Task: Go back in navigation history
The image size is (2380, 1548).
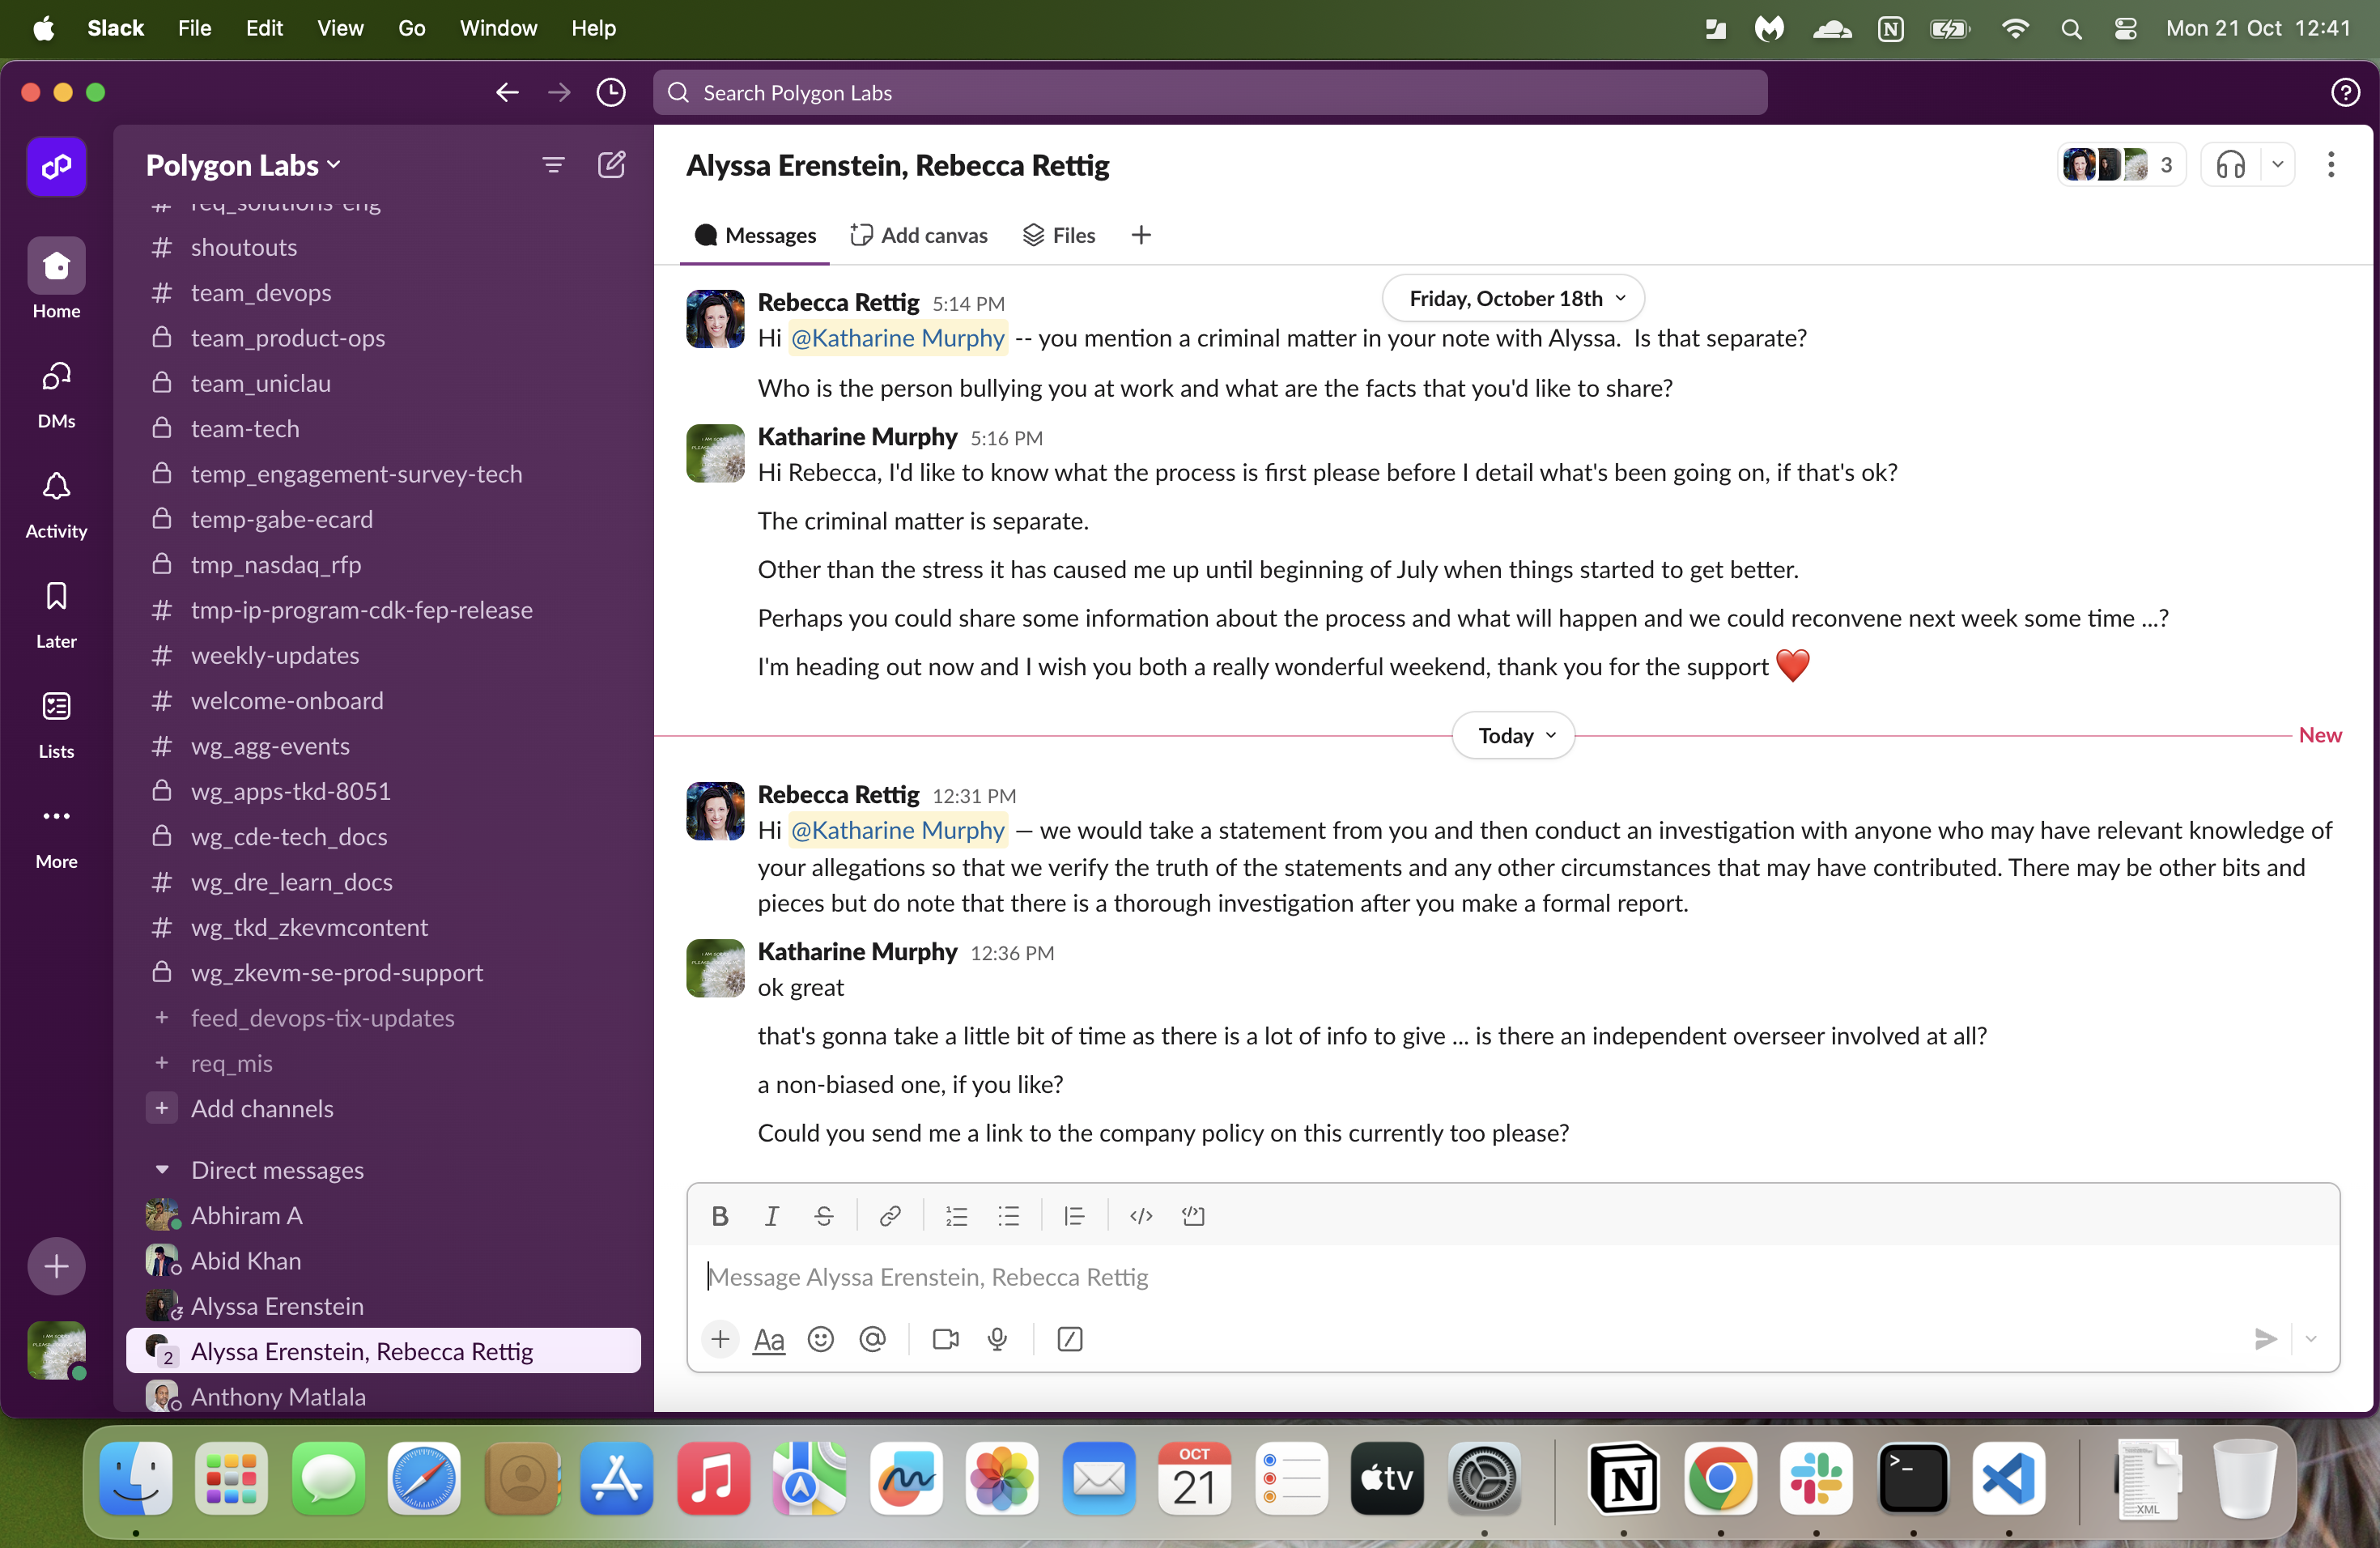Action: 507,93
